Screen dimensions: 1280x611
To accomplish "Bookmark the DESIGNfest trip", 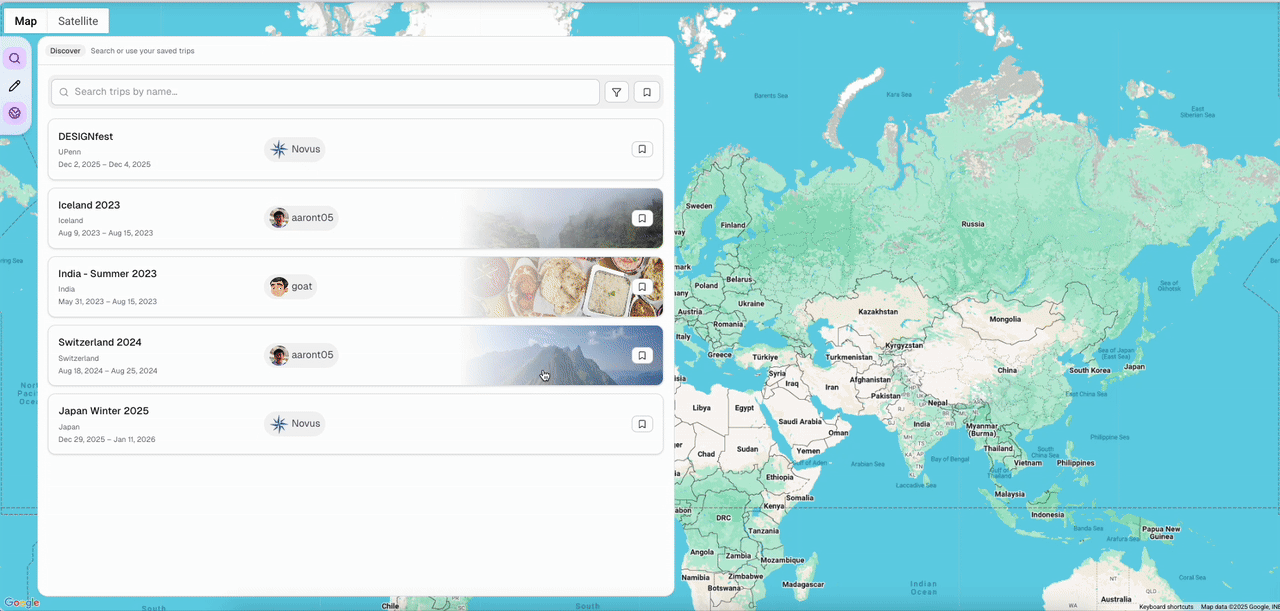I will pyautogui.click(x=642, y=149).
